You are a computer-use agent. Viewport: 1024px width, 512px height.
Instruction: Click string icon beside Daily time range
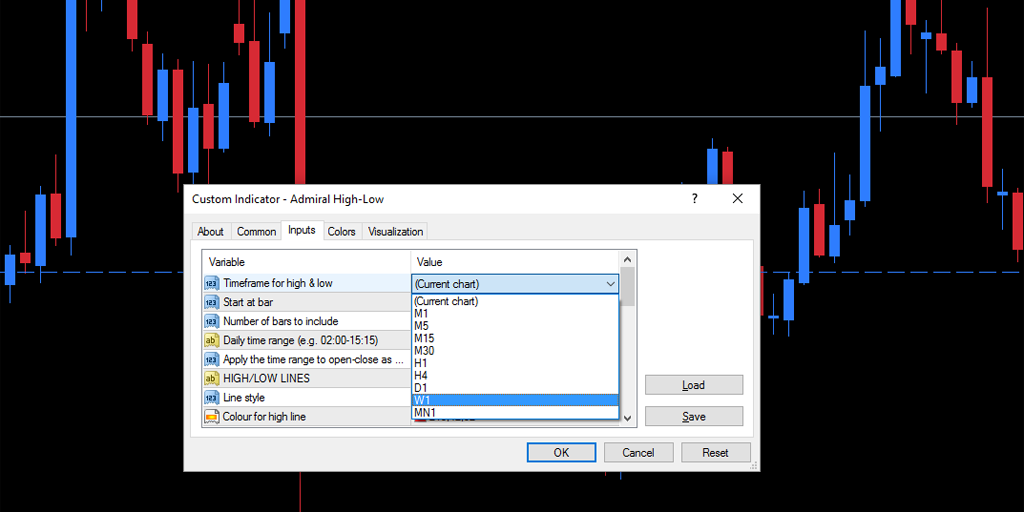(x=212, y=340)
